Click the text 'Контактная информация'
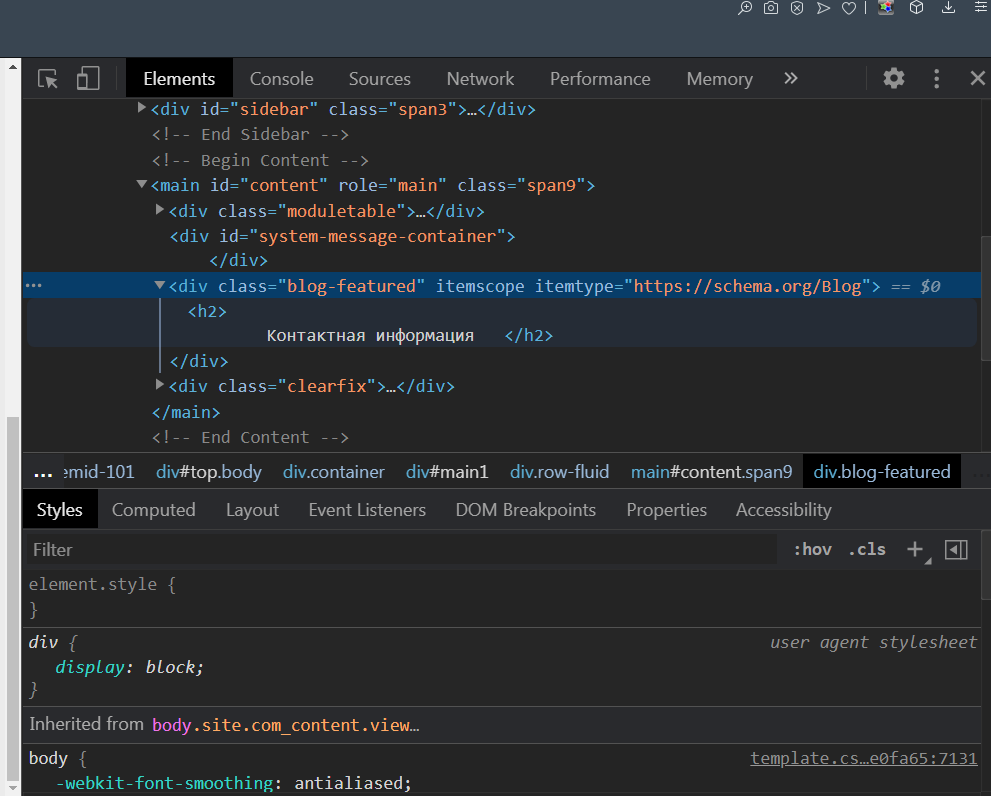The image size is (991, 796). (370, 336)
